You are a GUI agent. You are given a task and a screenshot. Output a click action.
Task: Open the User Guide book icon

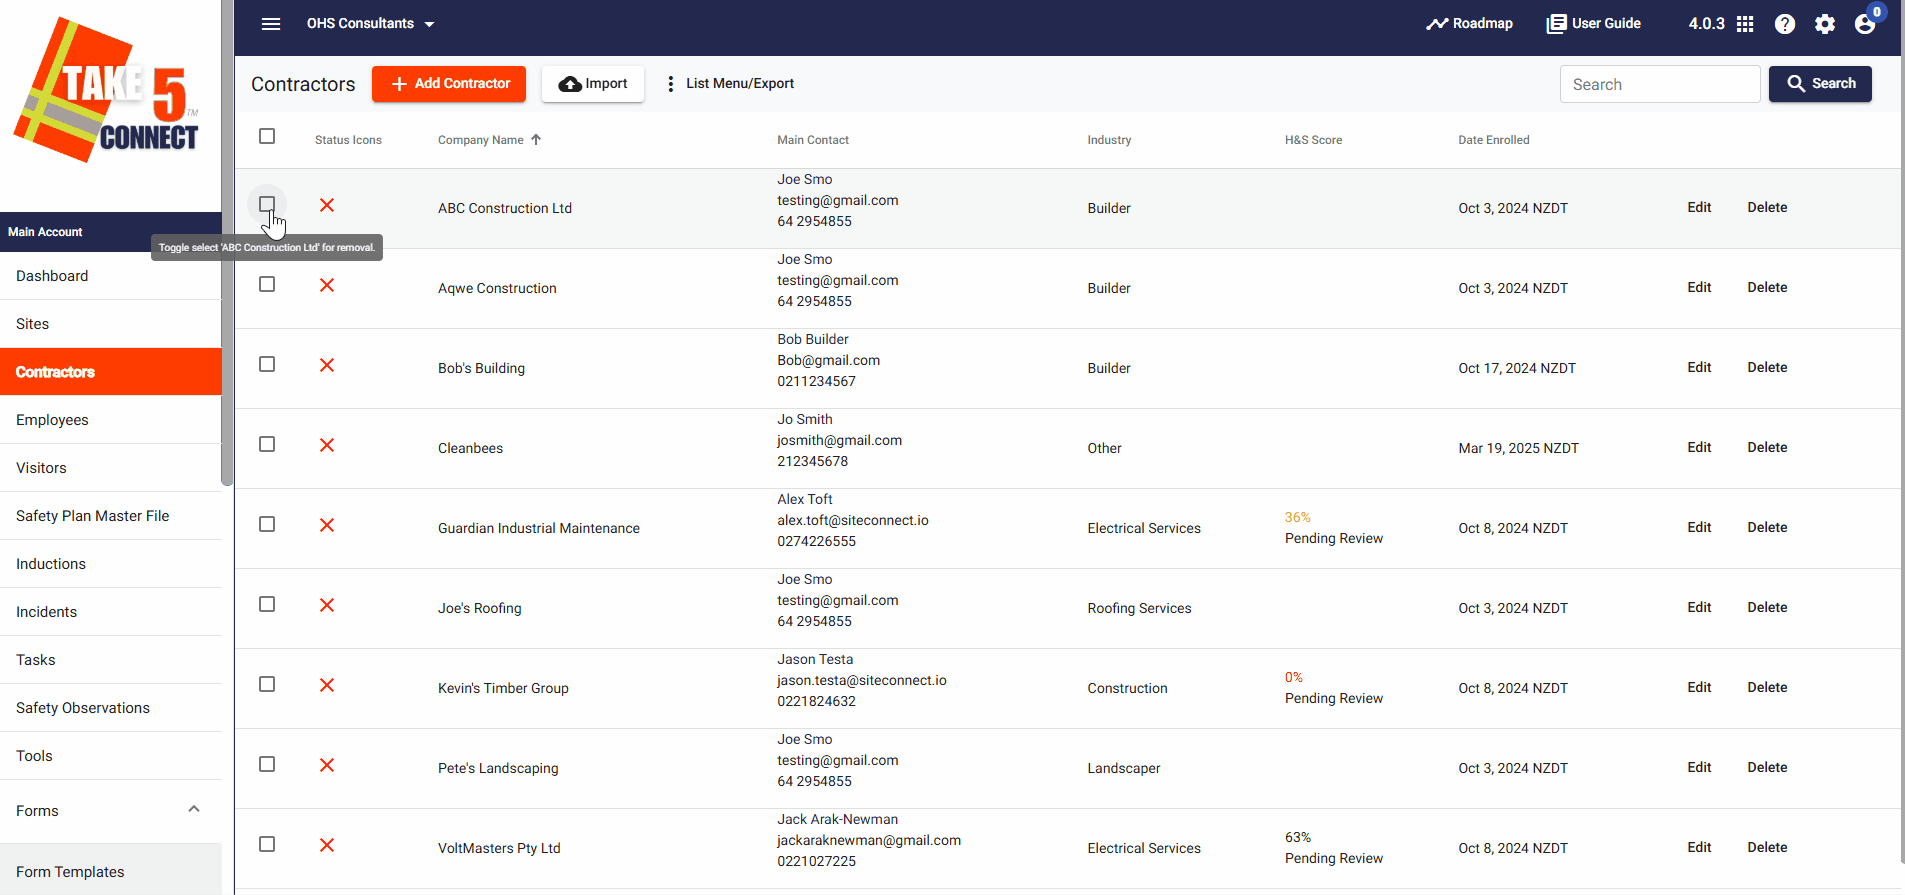pyautogui.click(x=1556, y=24)
